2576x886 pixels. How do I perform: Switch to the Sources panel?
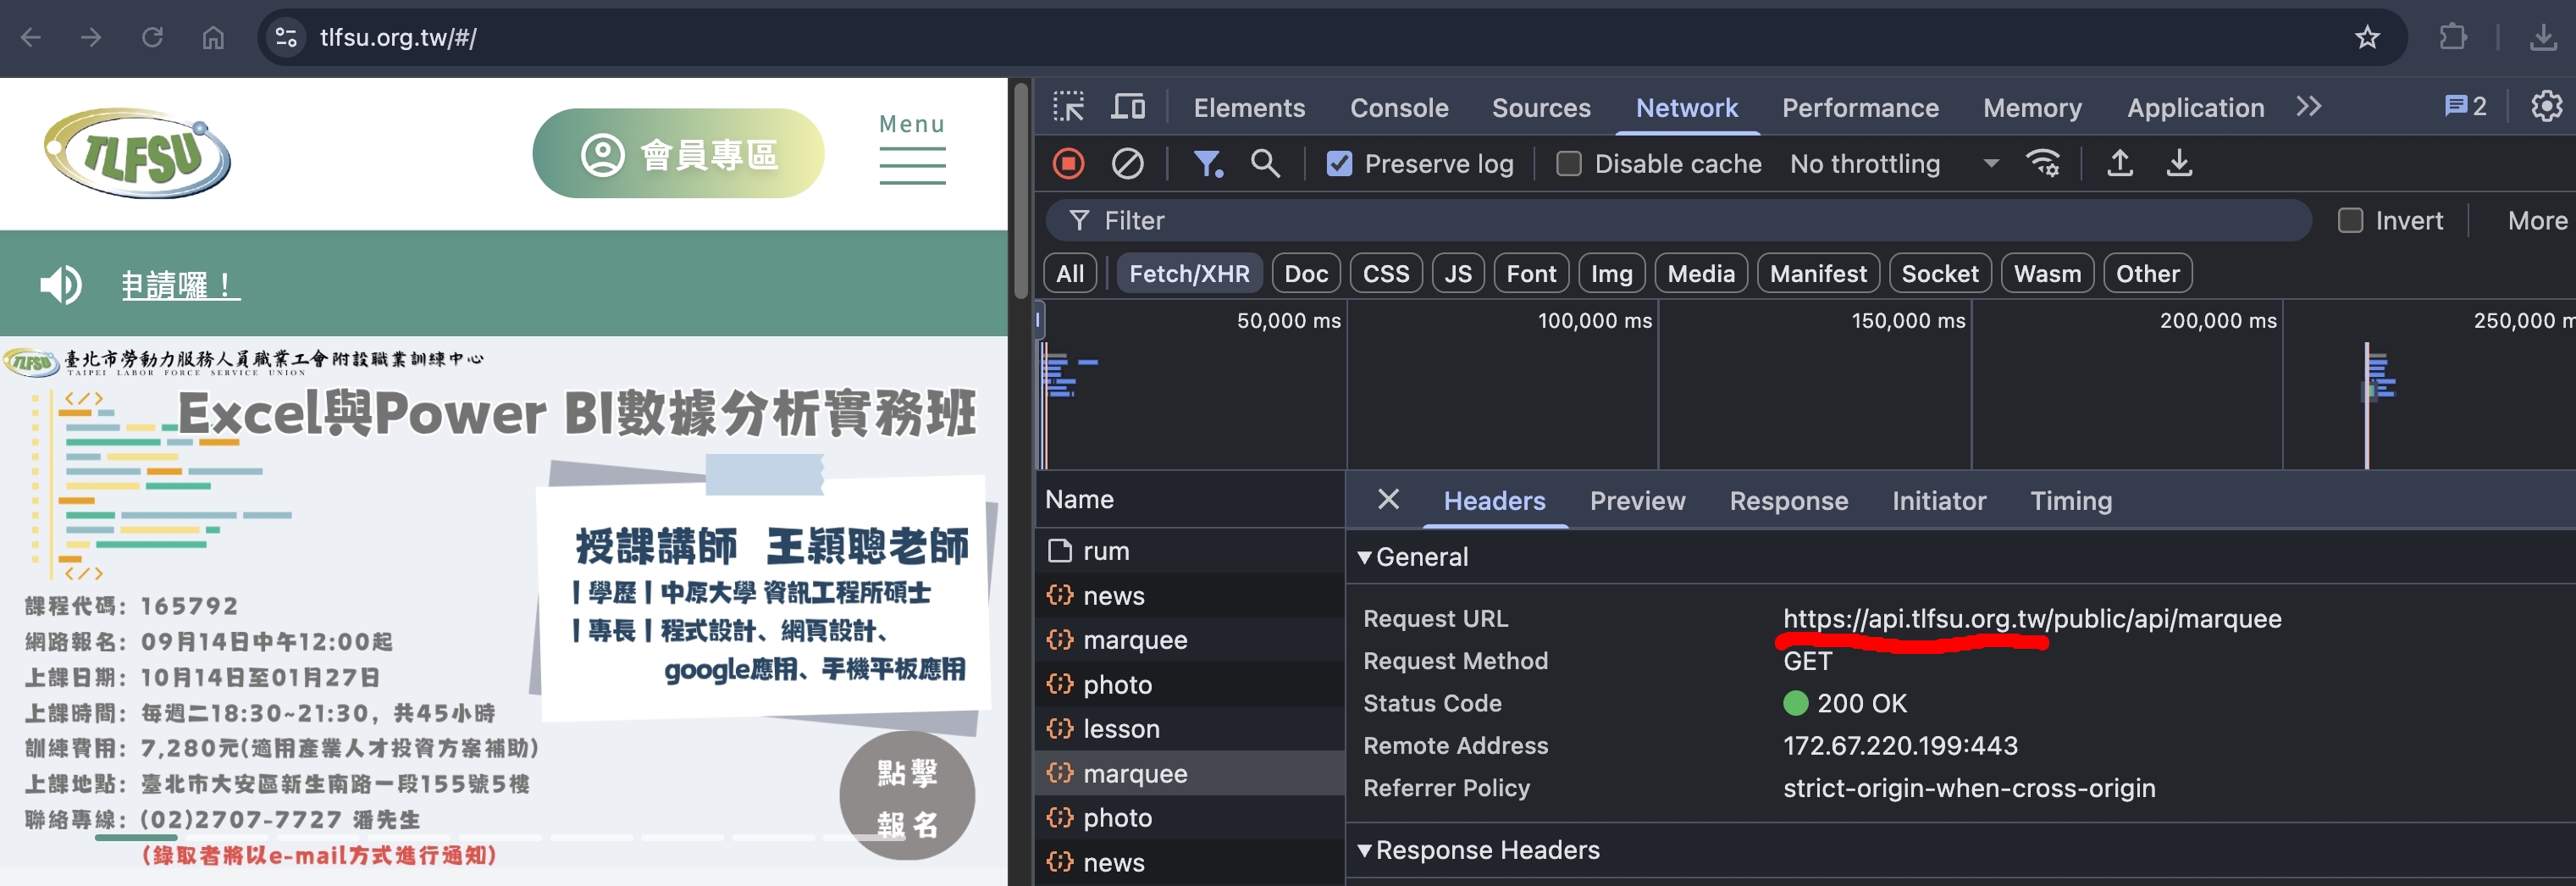click(x=1541, y=107)
